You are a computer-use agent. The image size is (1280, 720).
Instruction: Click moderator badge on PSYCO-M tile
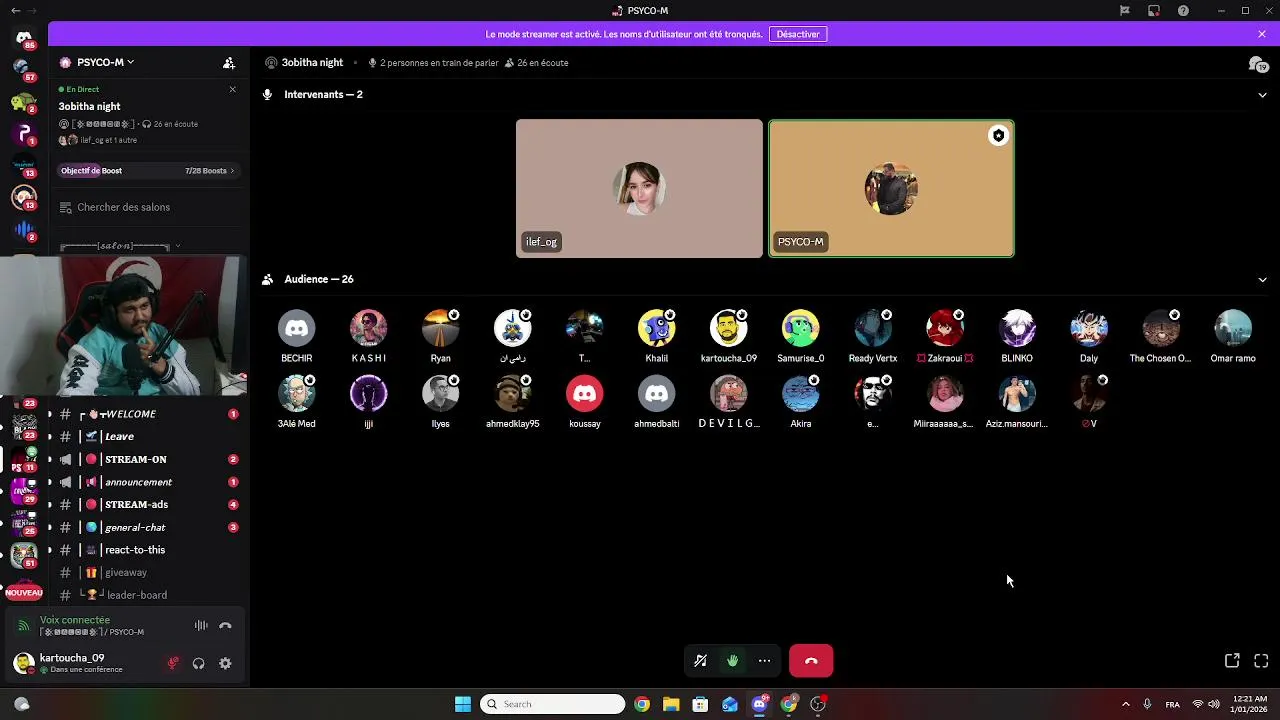pos(998,136)
